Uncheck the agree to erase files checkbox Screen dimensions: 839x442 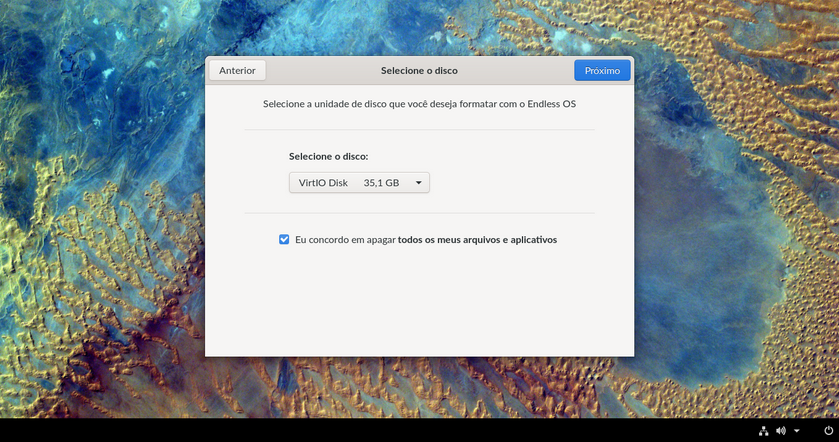284,239
